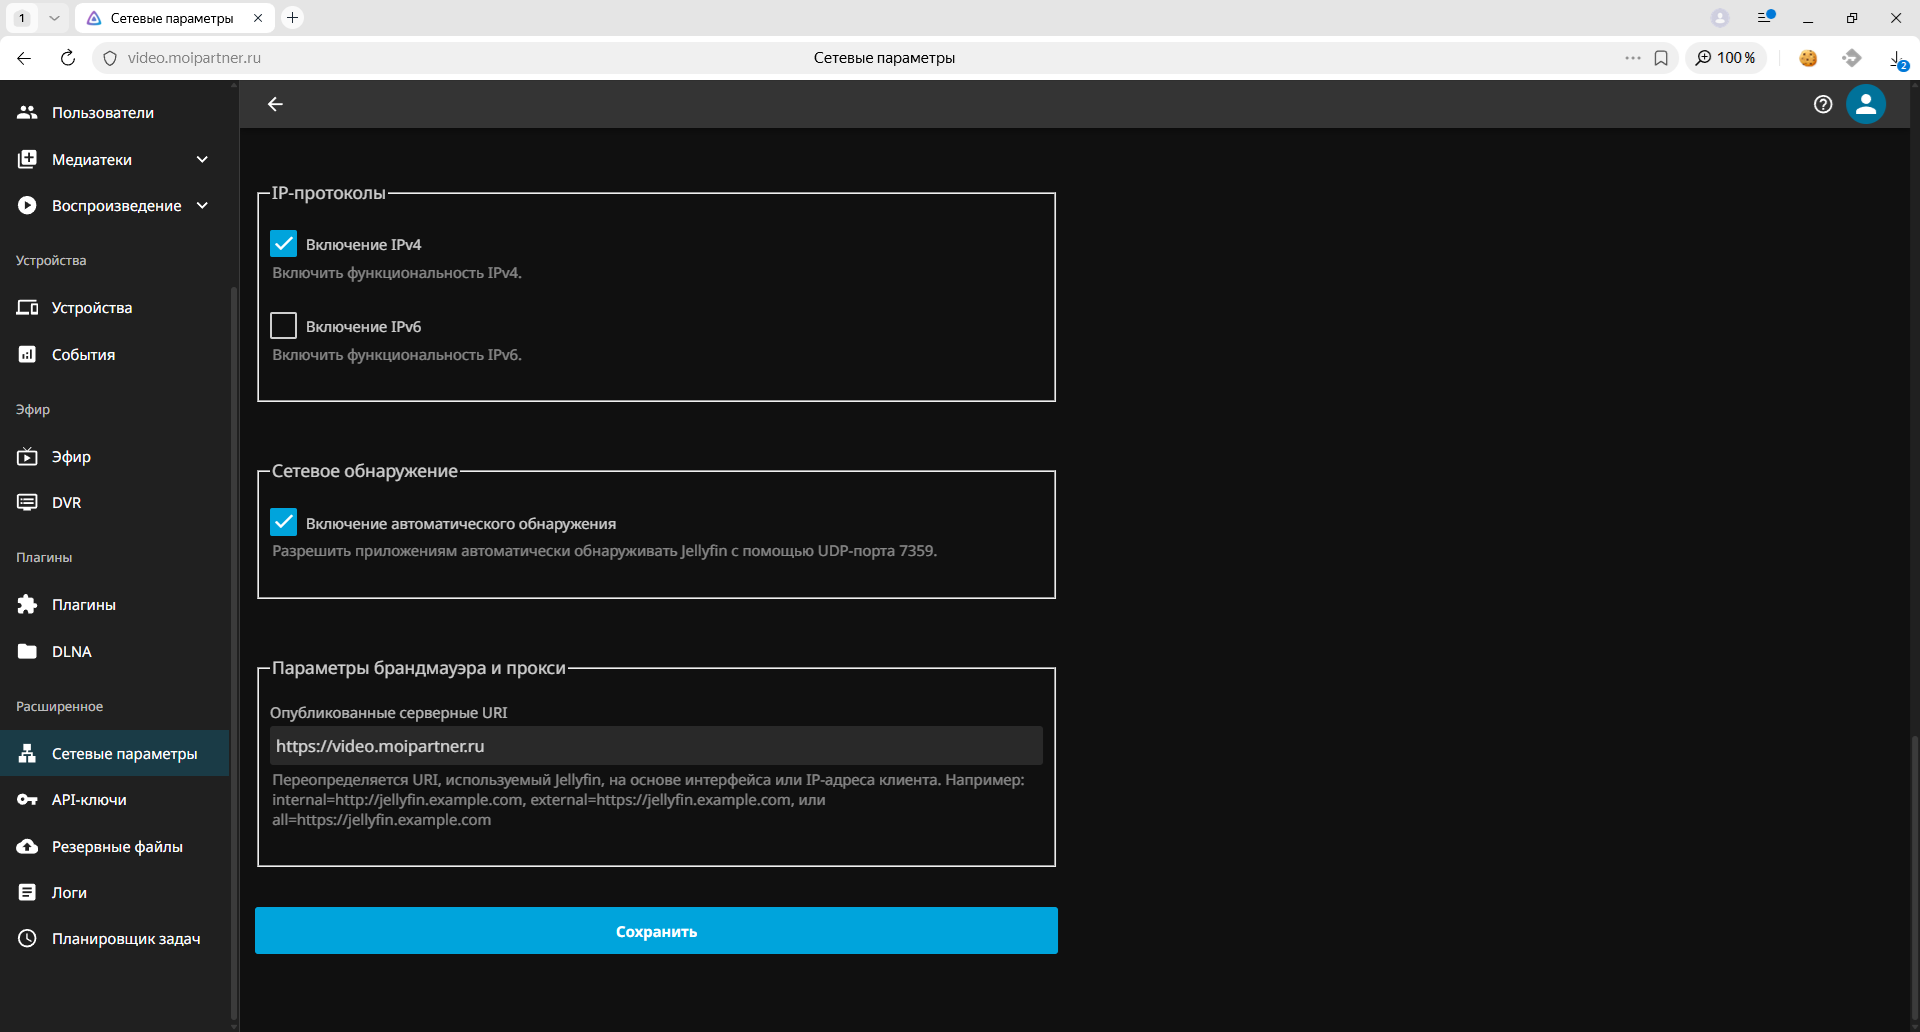
Task: Click the back arrow in Jellyfin header
Action: coord(275,104)
